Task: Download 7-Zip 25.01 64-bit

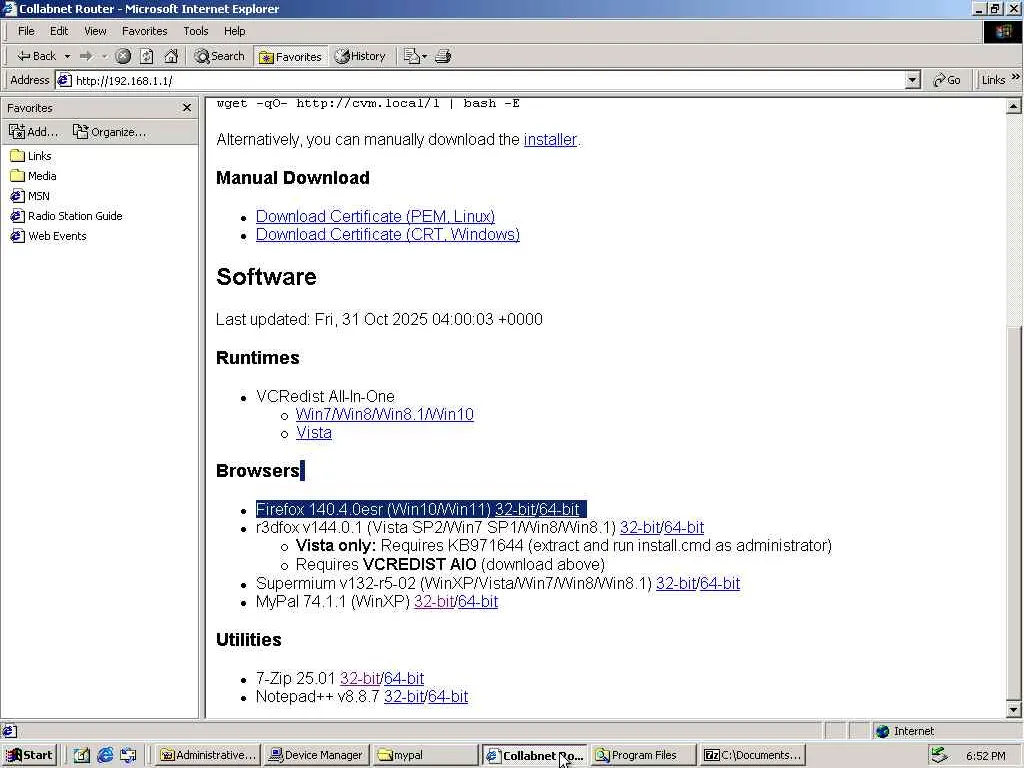Action: click(x=404, y=679)
